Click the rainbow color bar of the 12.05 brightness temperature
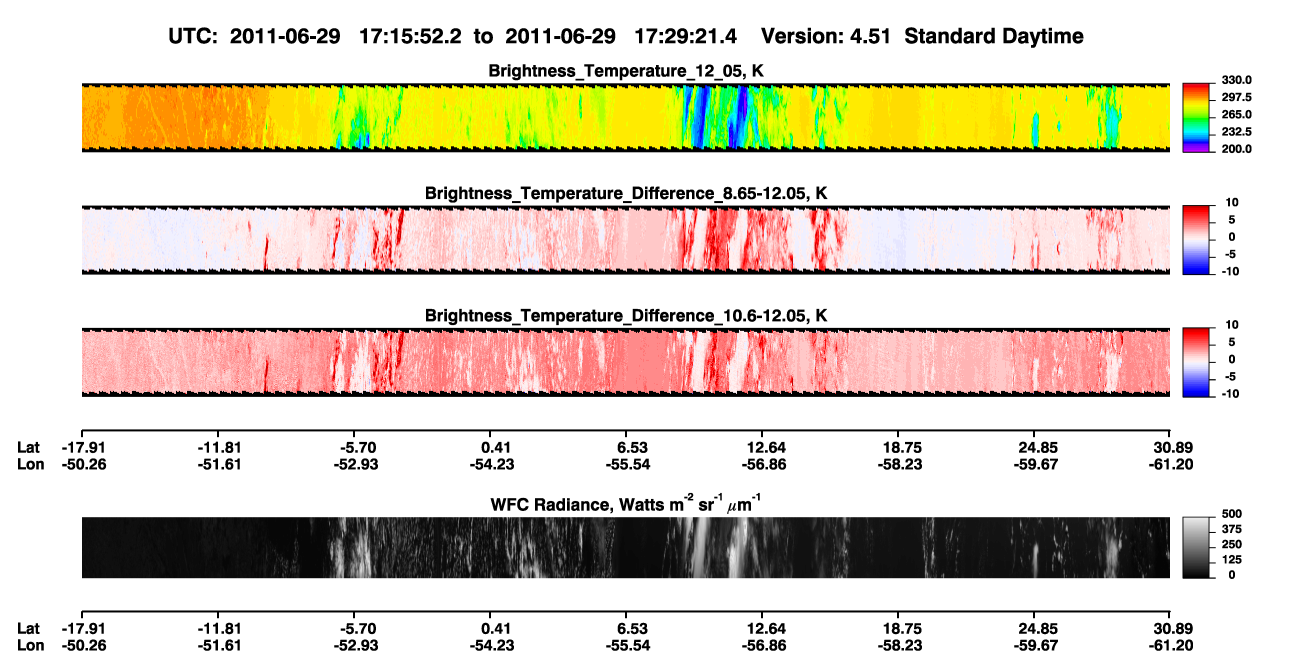Screen dimensions: 1300x667 (1194, 118)
